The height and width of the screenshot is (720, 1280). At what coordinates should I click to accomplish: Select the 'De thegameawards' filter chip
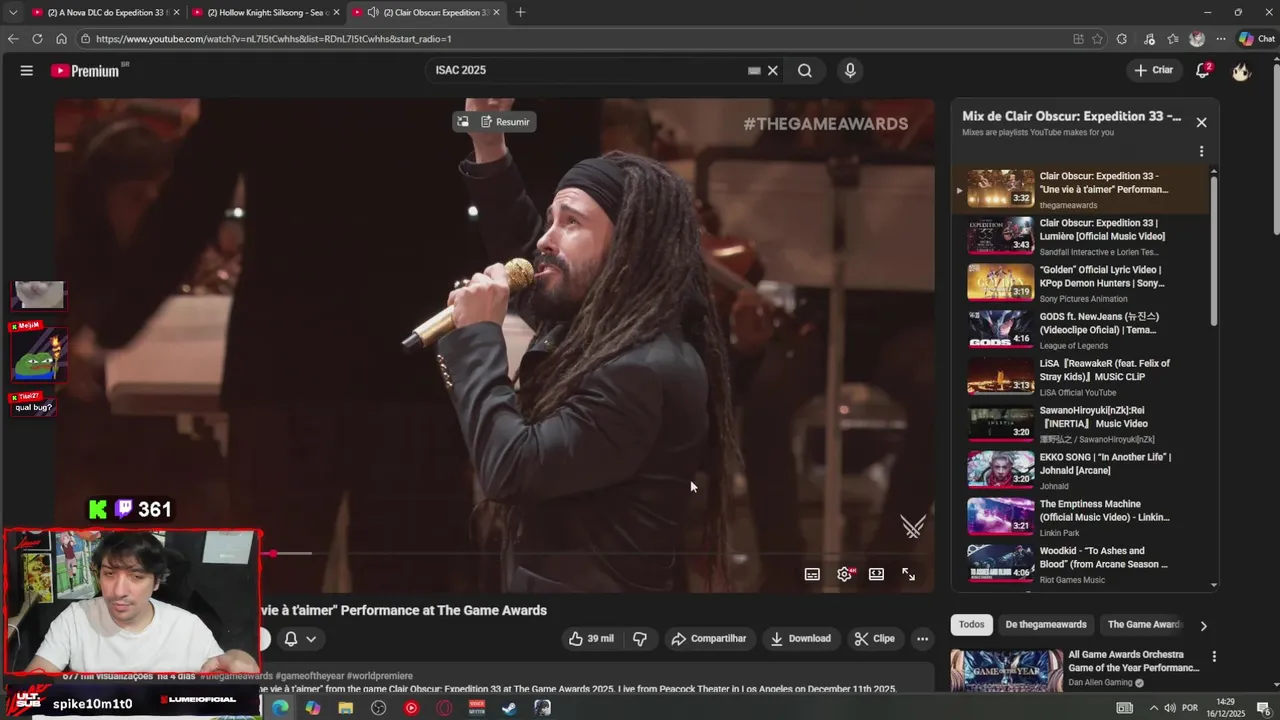[x=1046, y=624]
